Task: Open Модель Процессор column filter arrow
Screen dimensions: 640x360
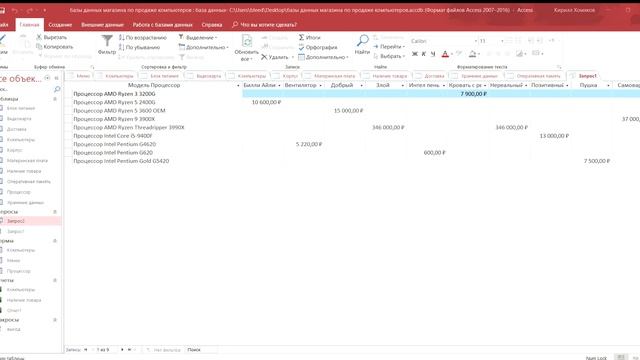Action: pyautogui.click(x=238, y=85)
